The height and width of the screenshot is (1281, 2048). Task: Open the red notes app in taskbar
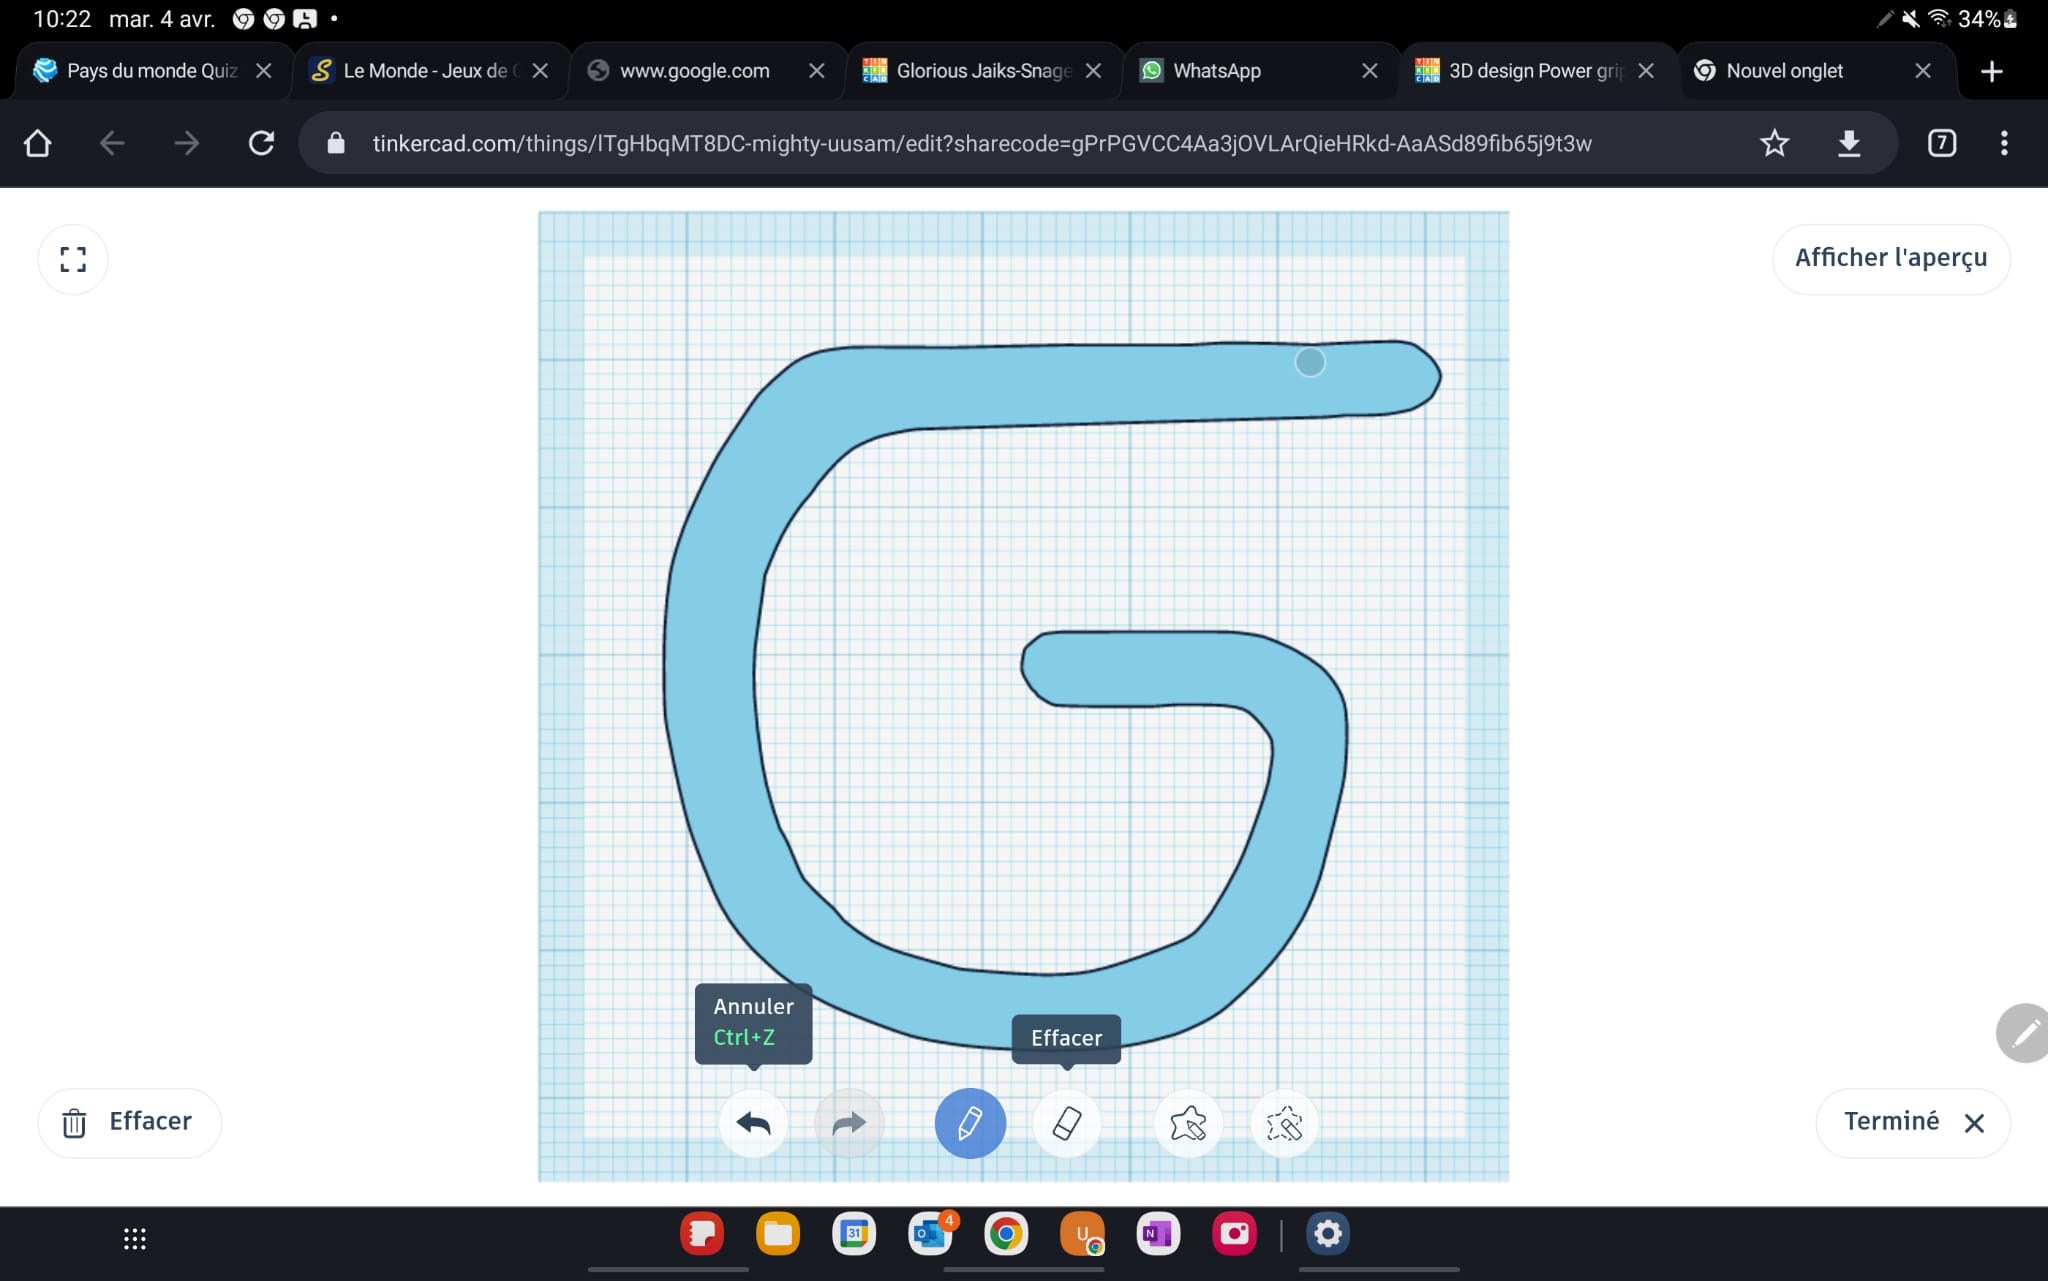coord(702,1234)
